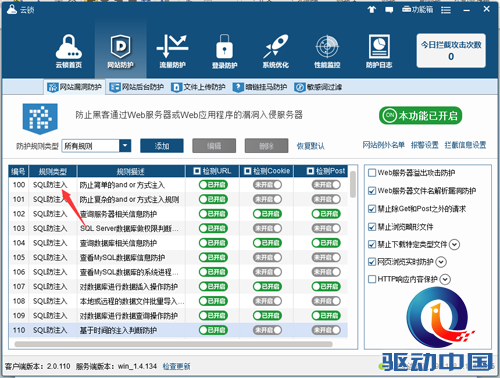The width and height of the screenshot is (500, 378).
Task: Click the 添加 button
Action: click(162, 146)
